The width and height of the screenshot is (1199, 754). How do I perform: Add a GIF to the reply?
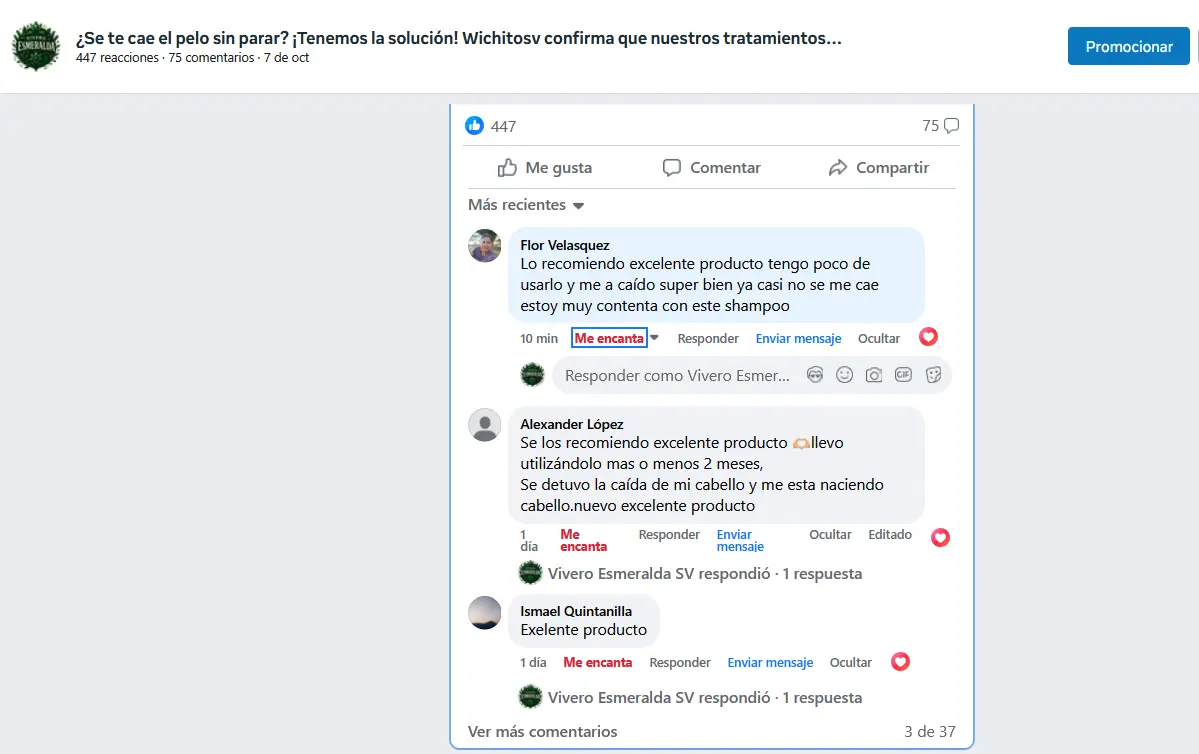coord(904,375)
